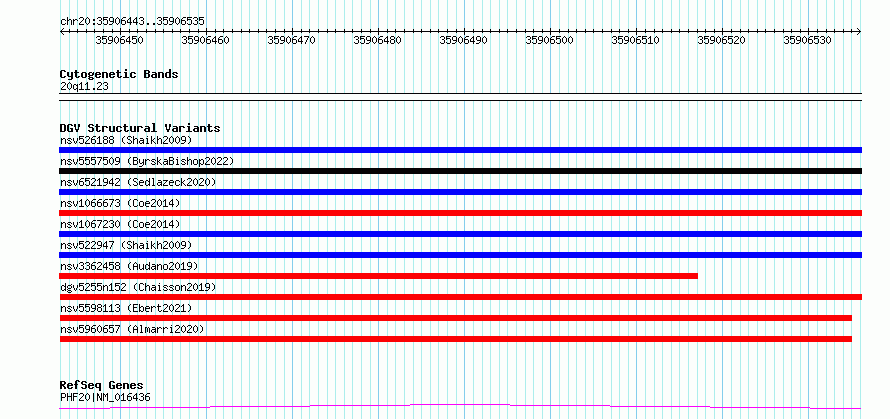Select the Cytogenetic Bands track heading
The height and width of the screenshot is (419, 890).
pyautogui.click(x=119, y=74)
